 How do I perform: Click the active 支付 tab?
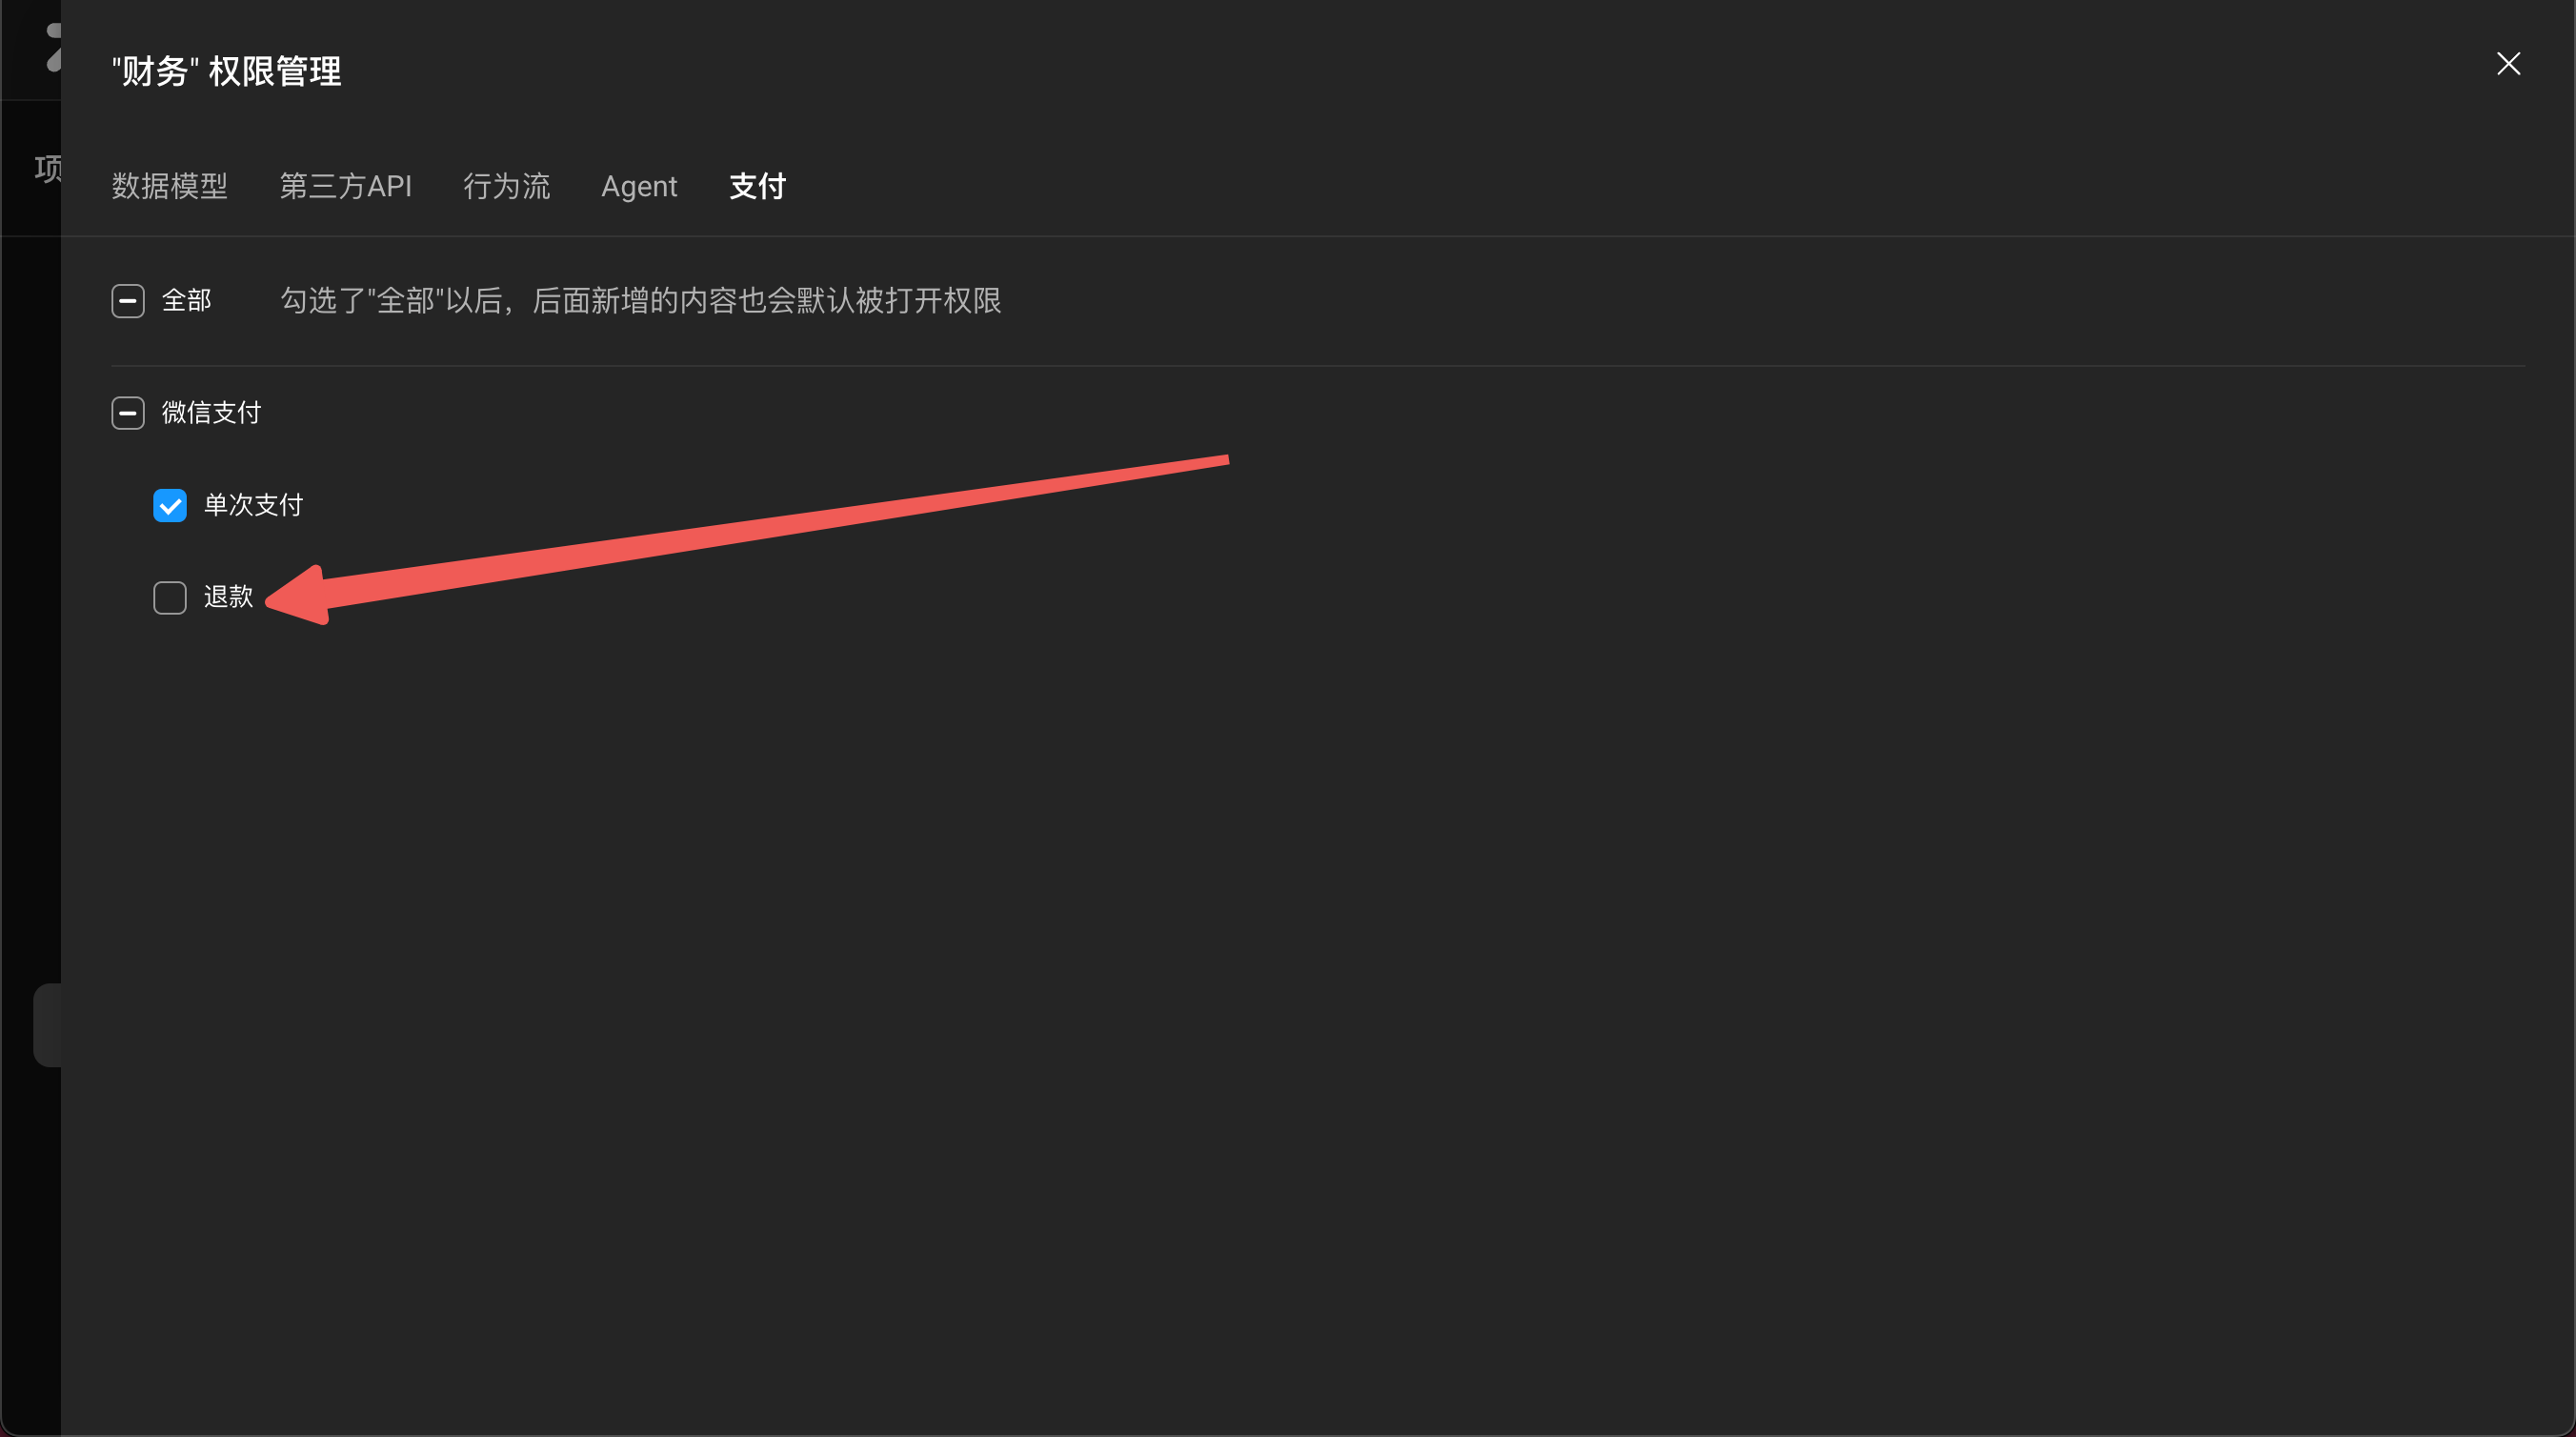click(x=757, y=186)
